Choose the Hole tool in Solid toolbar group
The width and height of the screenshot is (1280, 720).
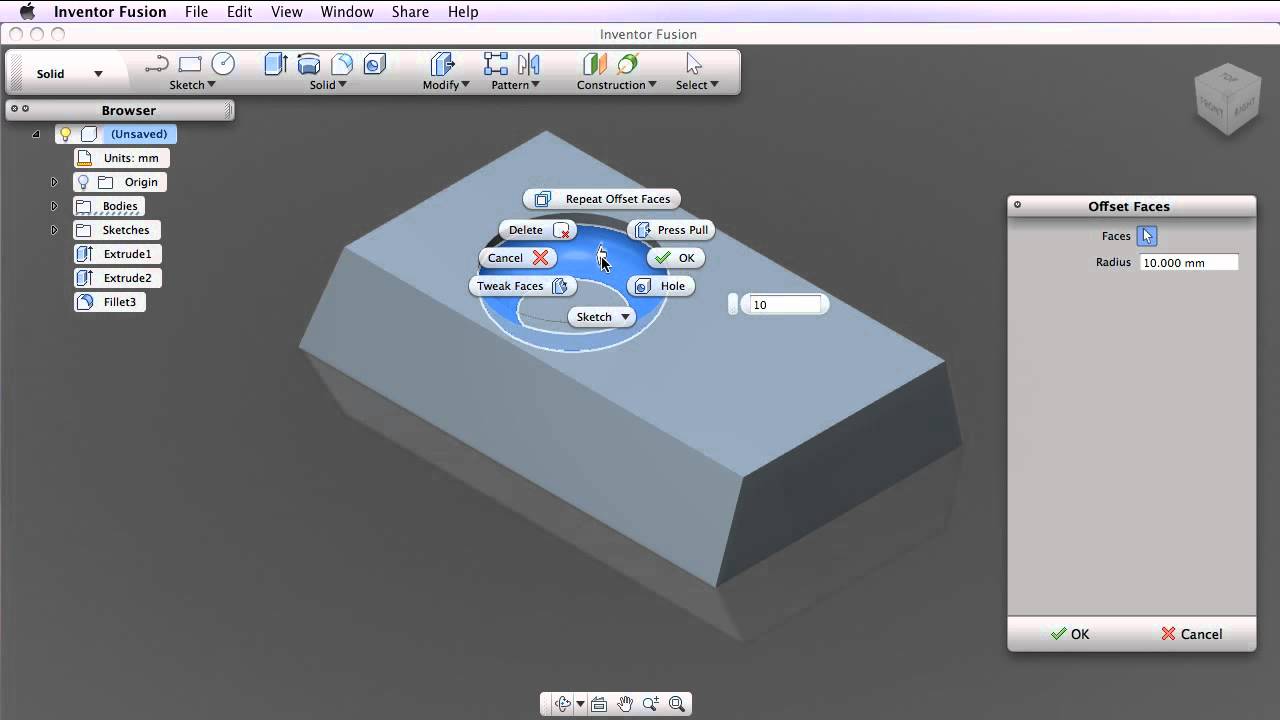pos(375,64)
